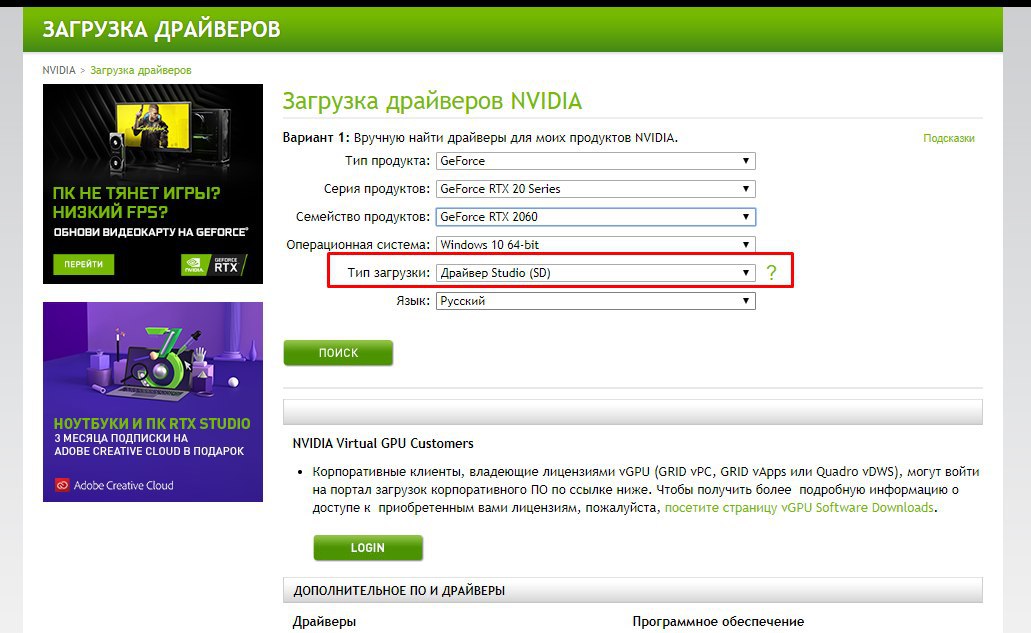
Task: Click the Adobe Creative Cloud logo icon
Action: click(x=62, y=485)
